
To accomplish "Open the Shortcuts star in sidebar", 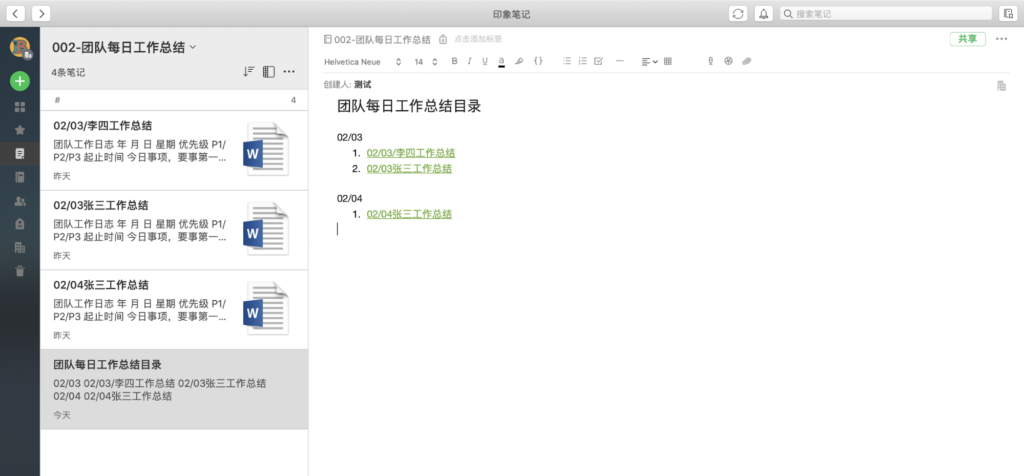I will pyautogui.click(x=20, y=130).
